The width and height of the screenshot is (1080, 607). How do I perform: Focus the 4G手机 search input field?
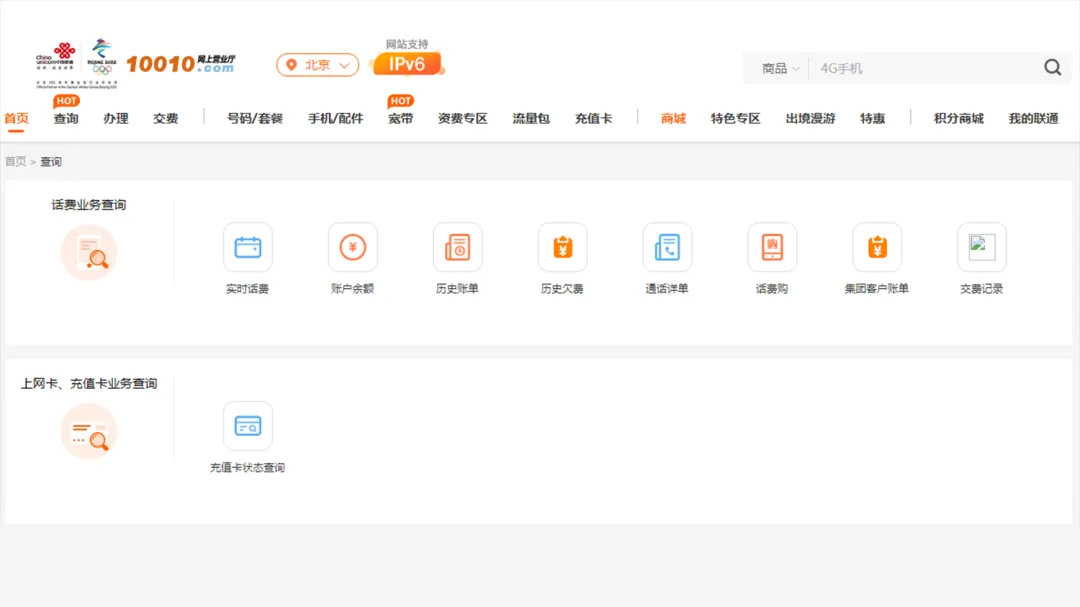(923, 68)
